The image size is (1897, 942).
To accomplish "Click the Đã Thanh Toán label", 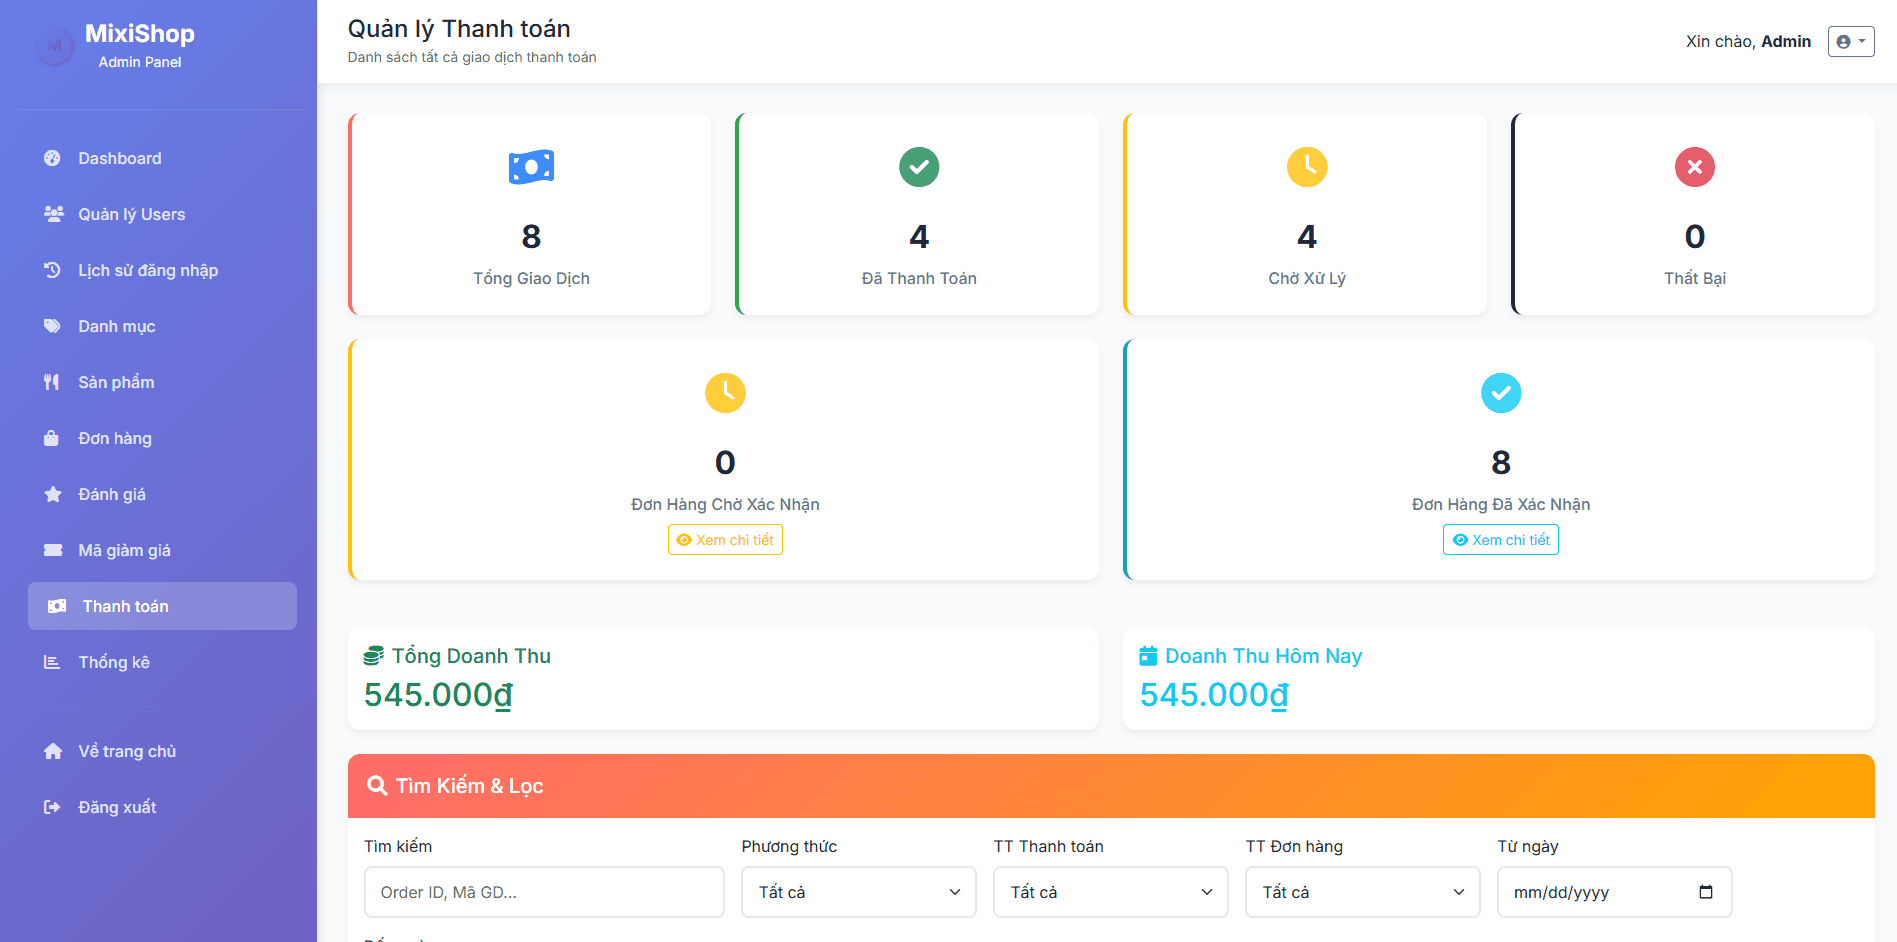I will [x=919, y=278].
